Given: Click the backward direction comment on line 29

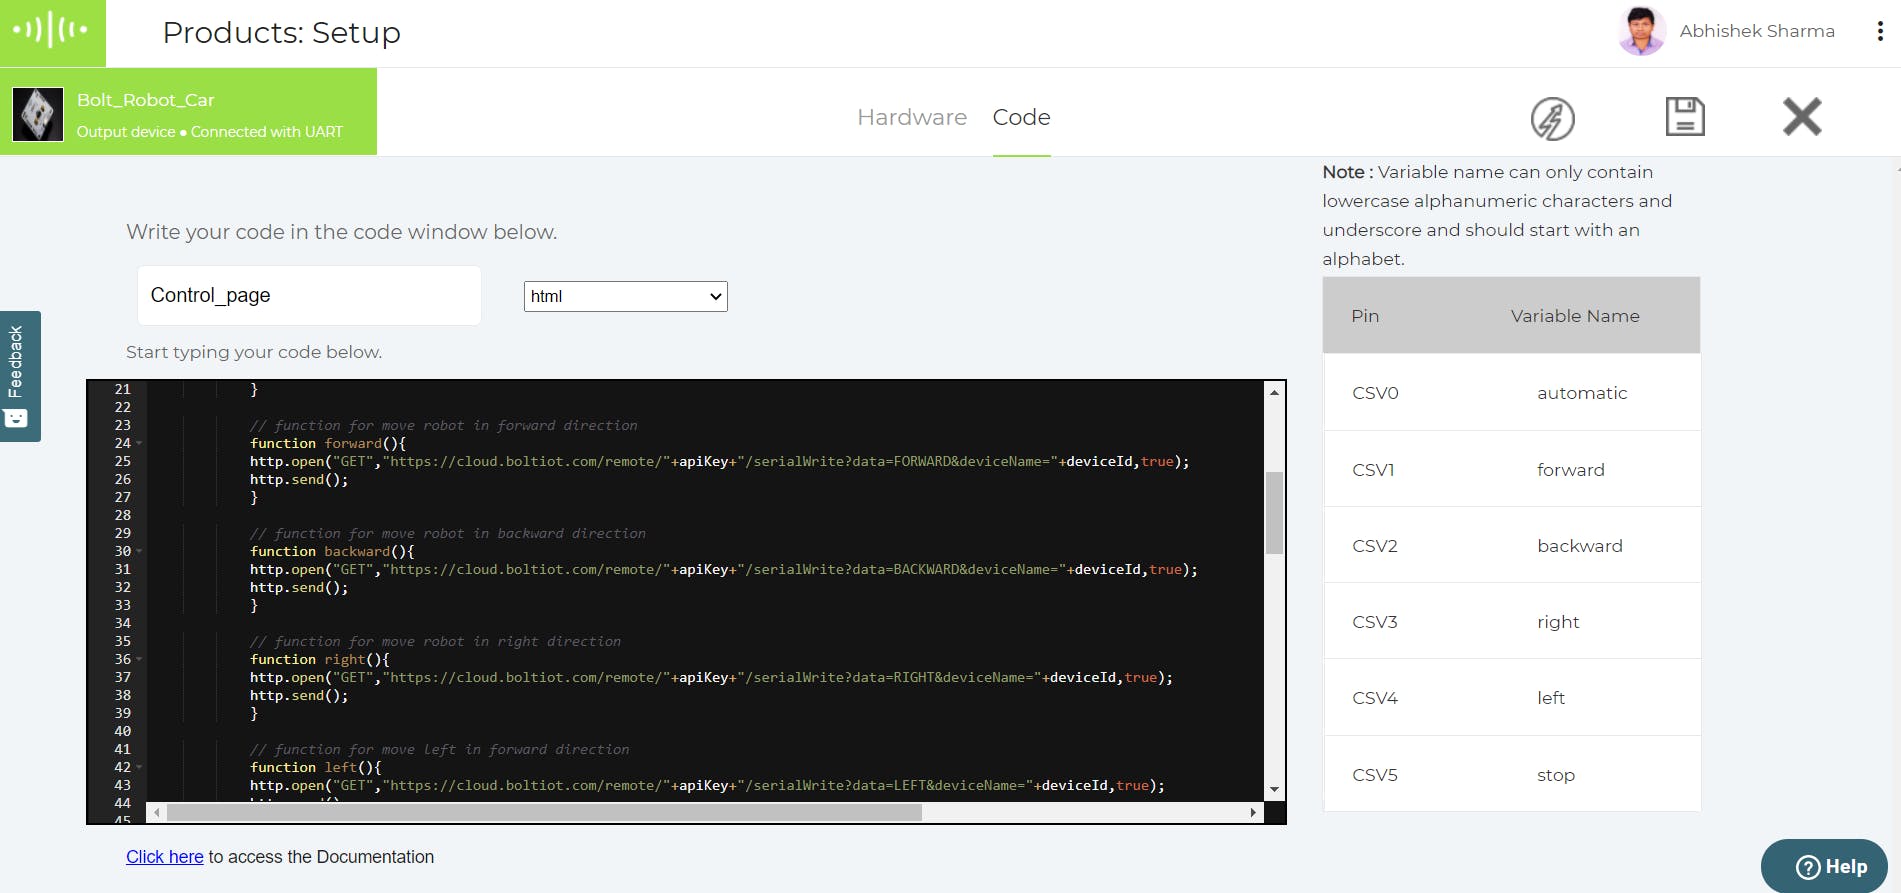Looking at the screenshot, I should (x=447, y=533).
